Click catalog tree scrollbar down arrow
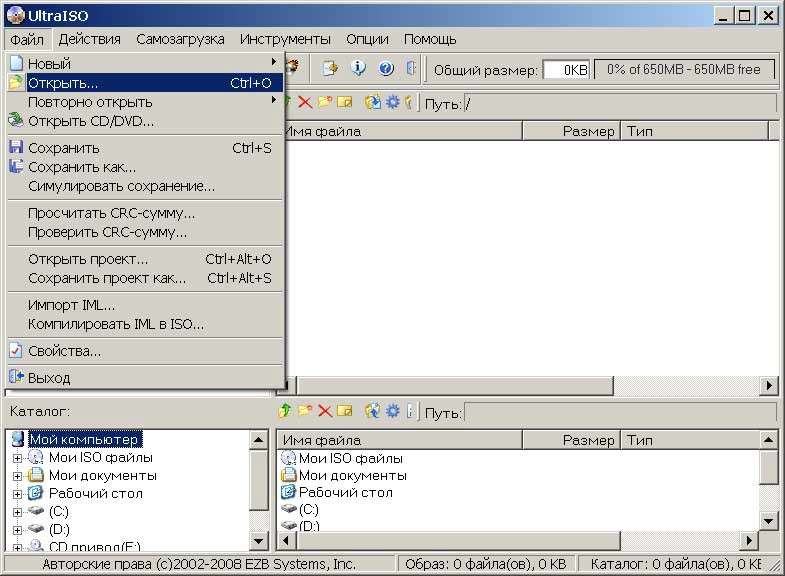Screen dimensions: 785x576 tap(258, 540)
